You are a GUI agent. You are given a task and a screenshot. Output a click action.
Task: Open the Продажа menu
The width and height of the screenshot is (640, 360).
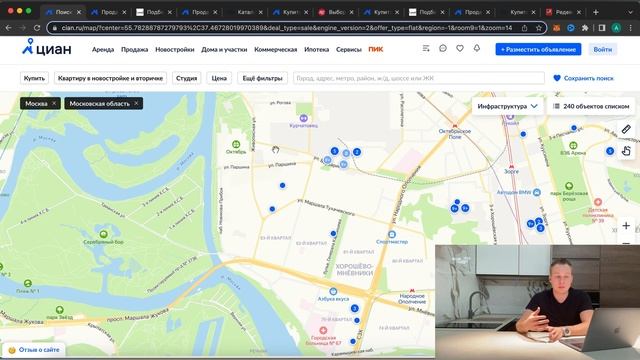click(135, 49)
